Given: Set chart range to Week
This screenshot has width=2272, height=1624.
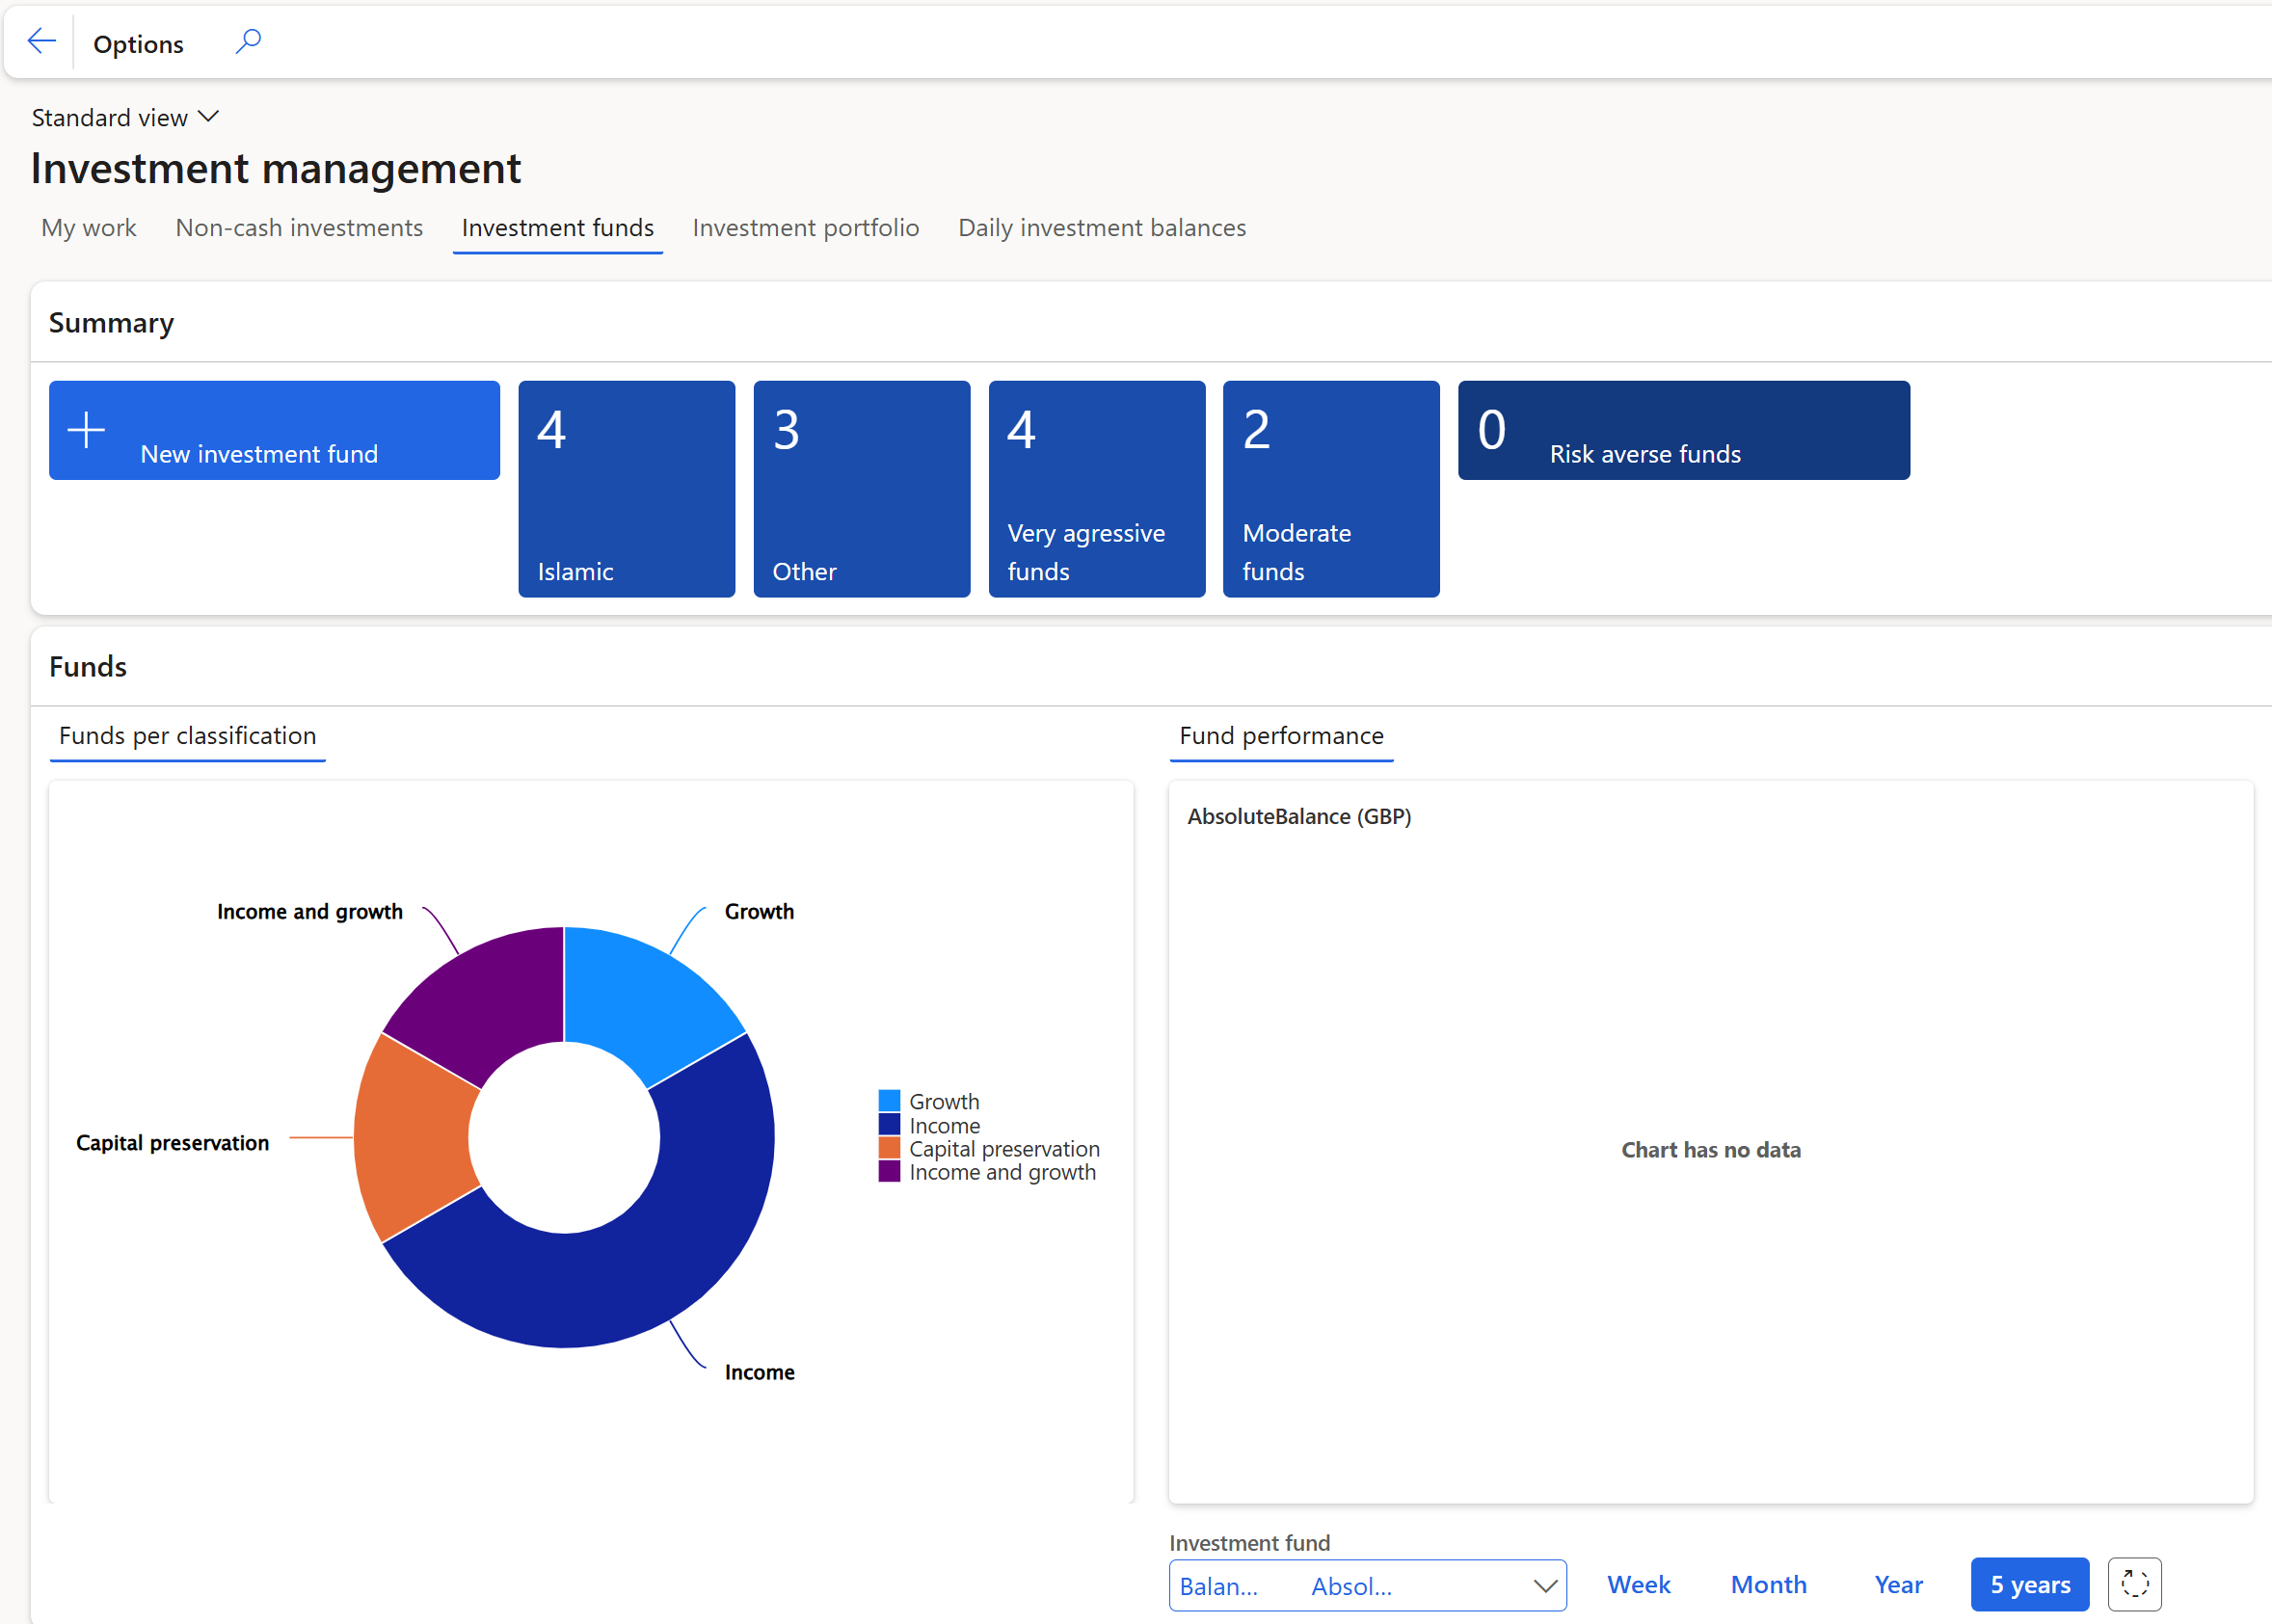Looking at the screenshot, I should point(1638,1585).
